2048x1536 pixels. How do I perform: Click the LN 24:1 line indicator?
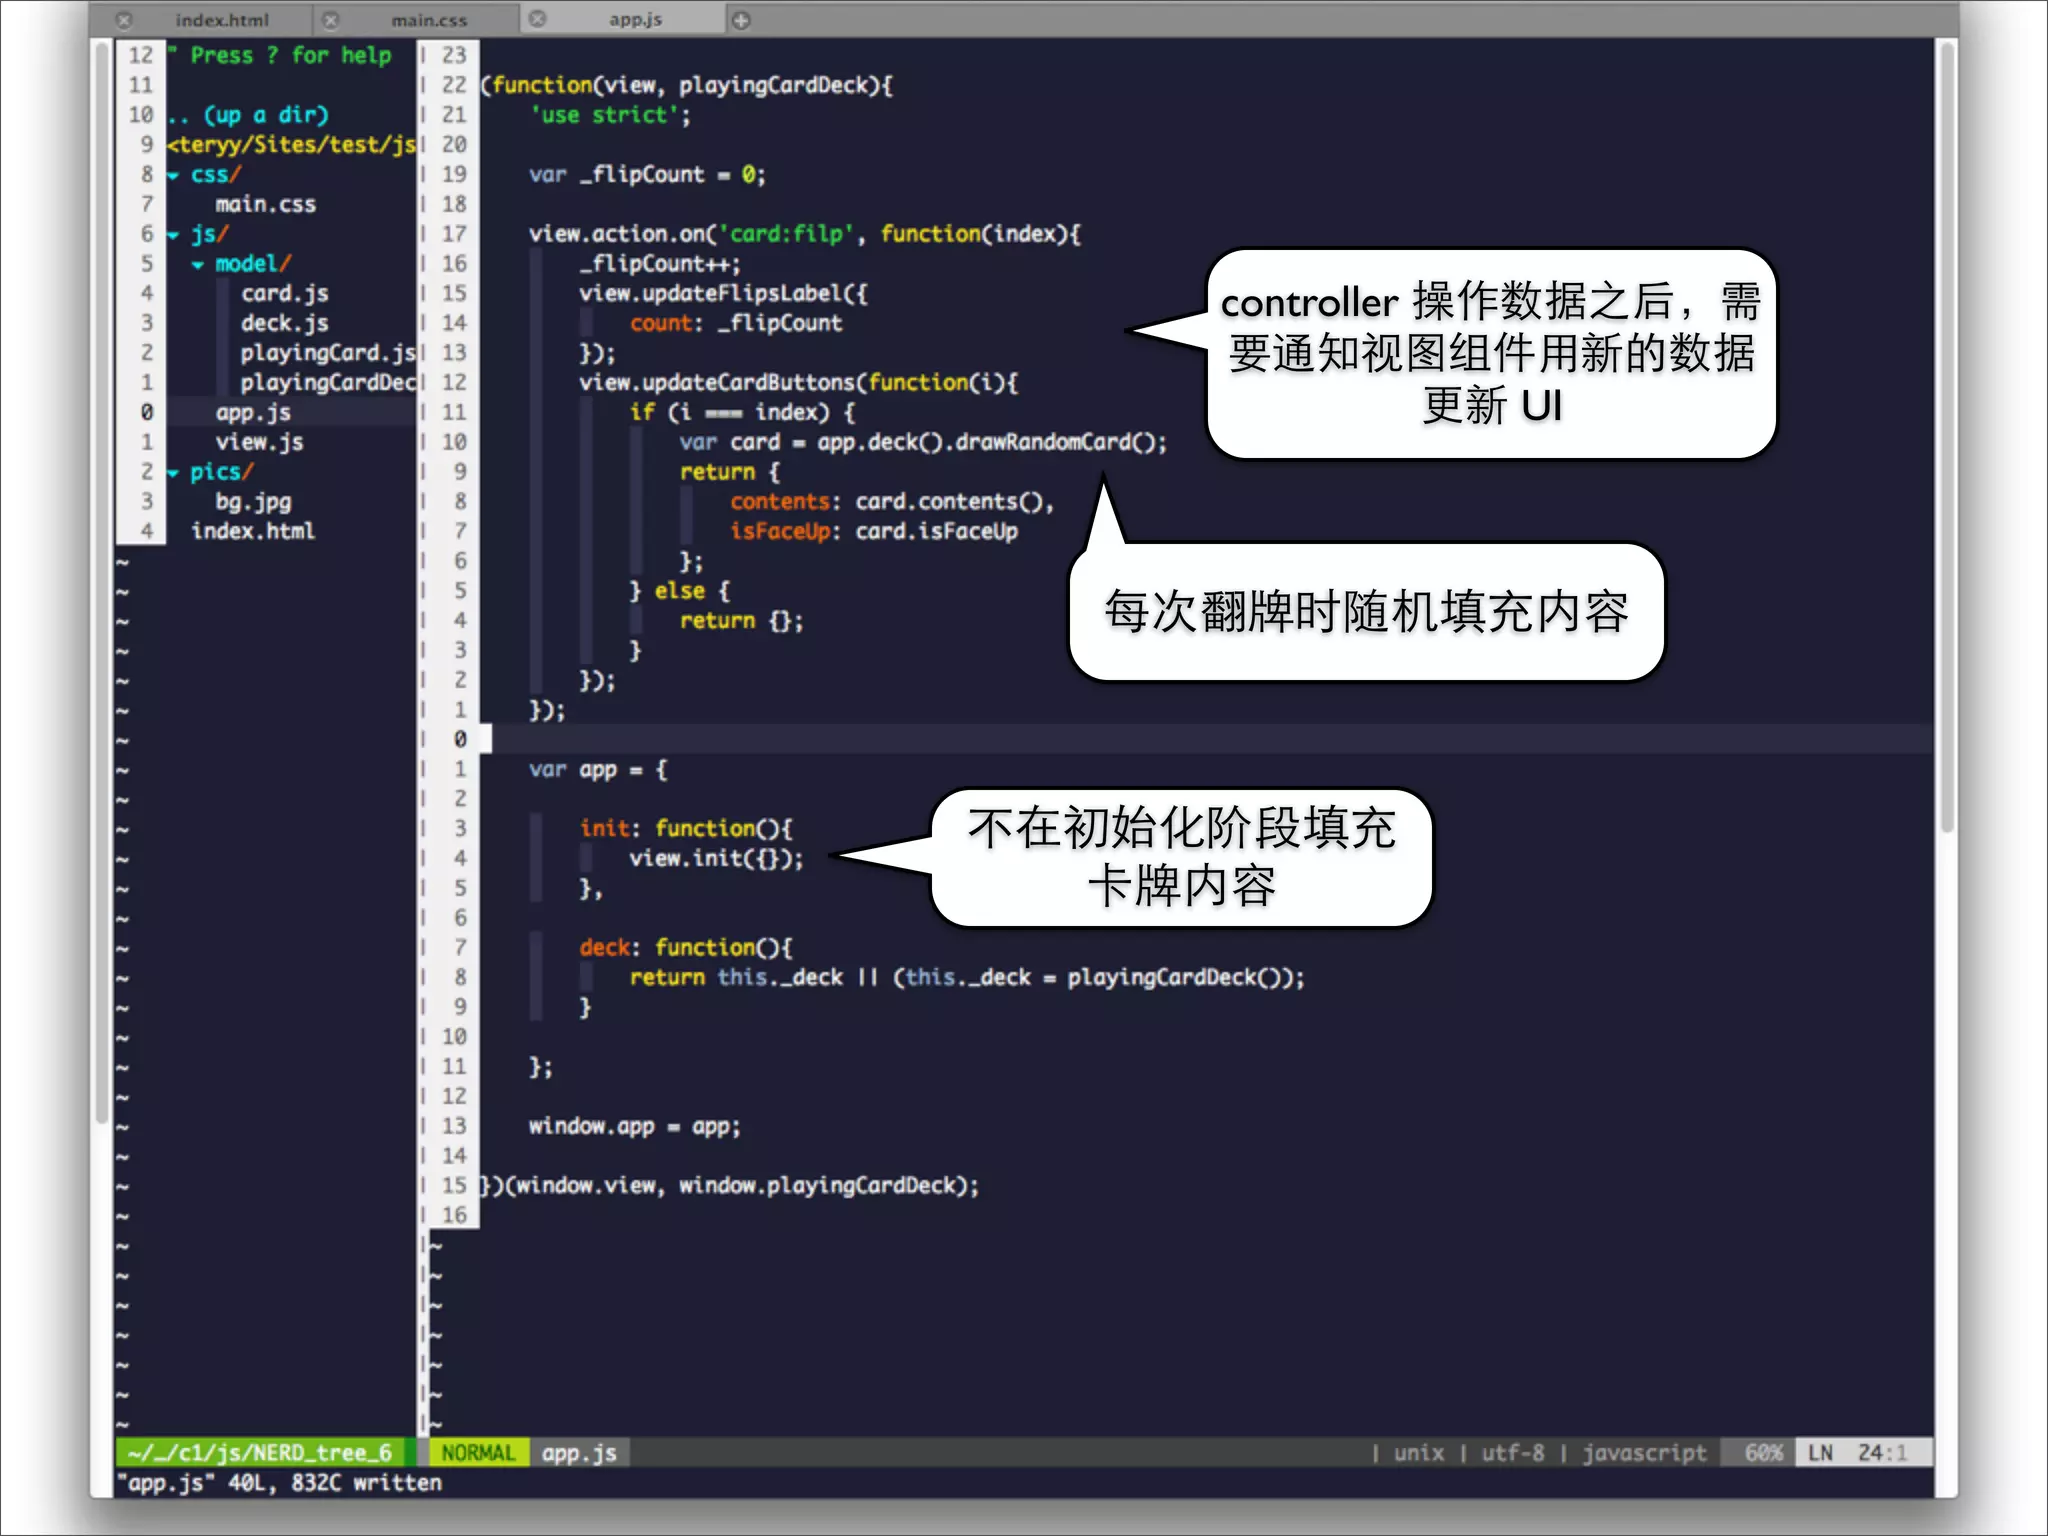pos(1863,1453)
